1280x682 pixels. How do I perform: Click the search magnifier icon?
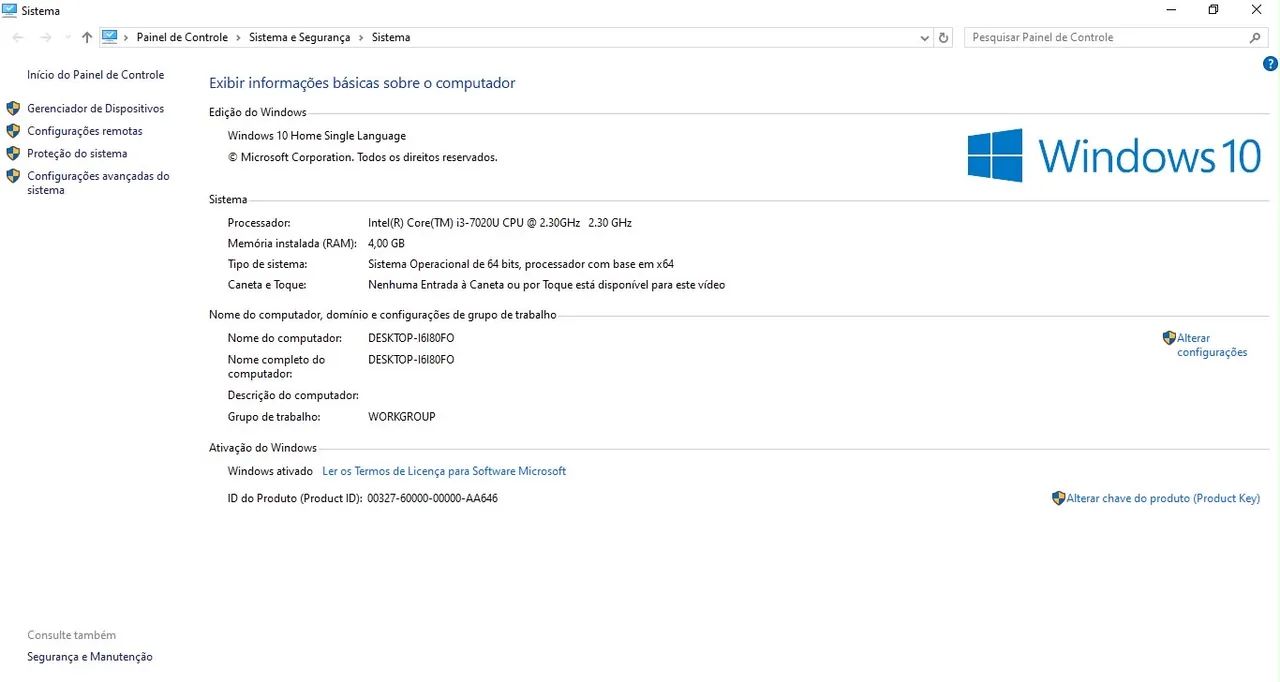coord(1256,37)
